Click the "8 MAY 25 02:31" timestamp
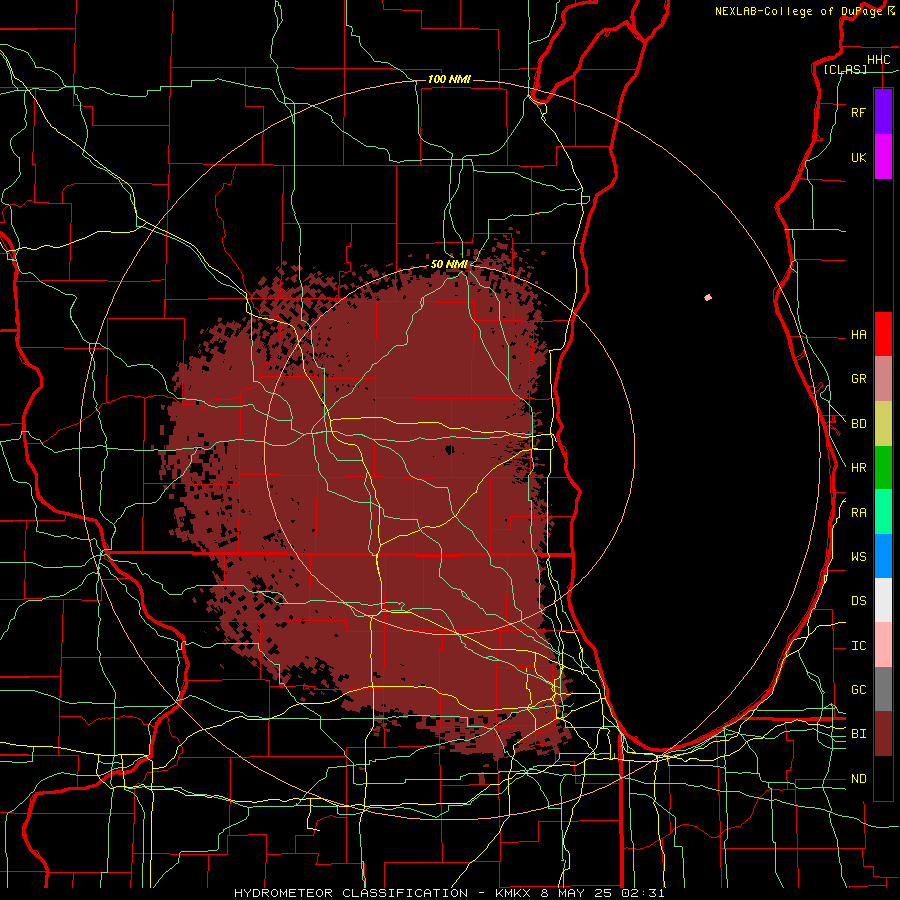 tap(602, 893)
